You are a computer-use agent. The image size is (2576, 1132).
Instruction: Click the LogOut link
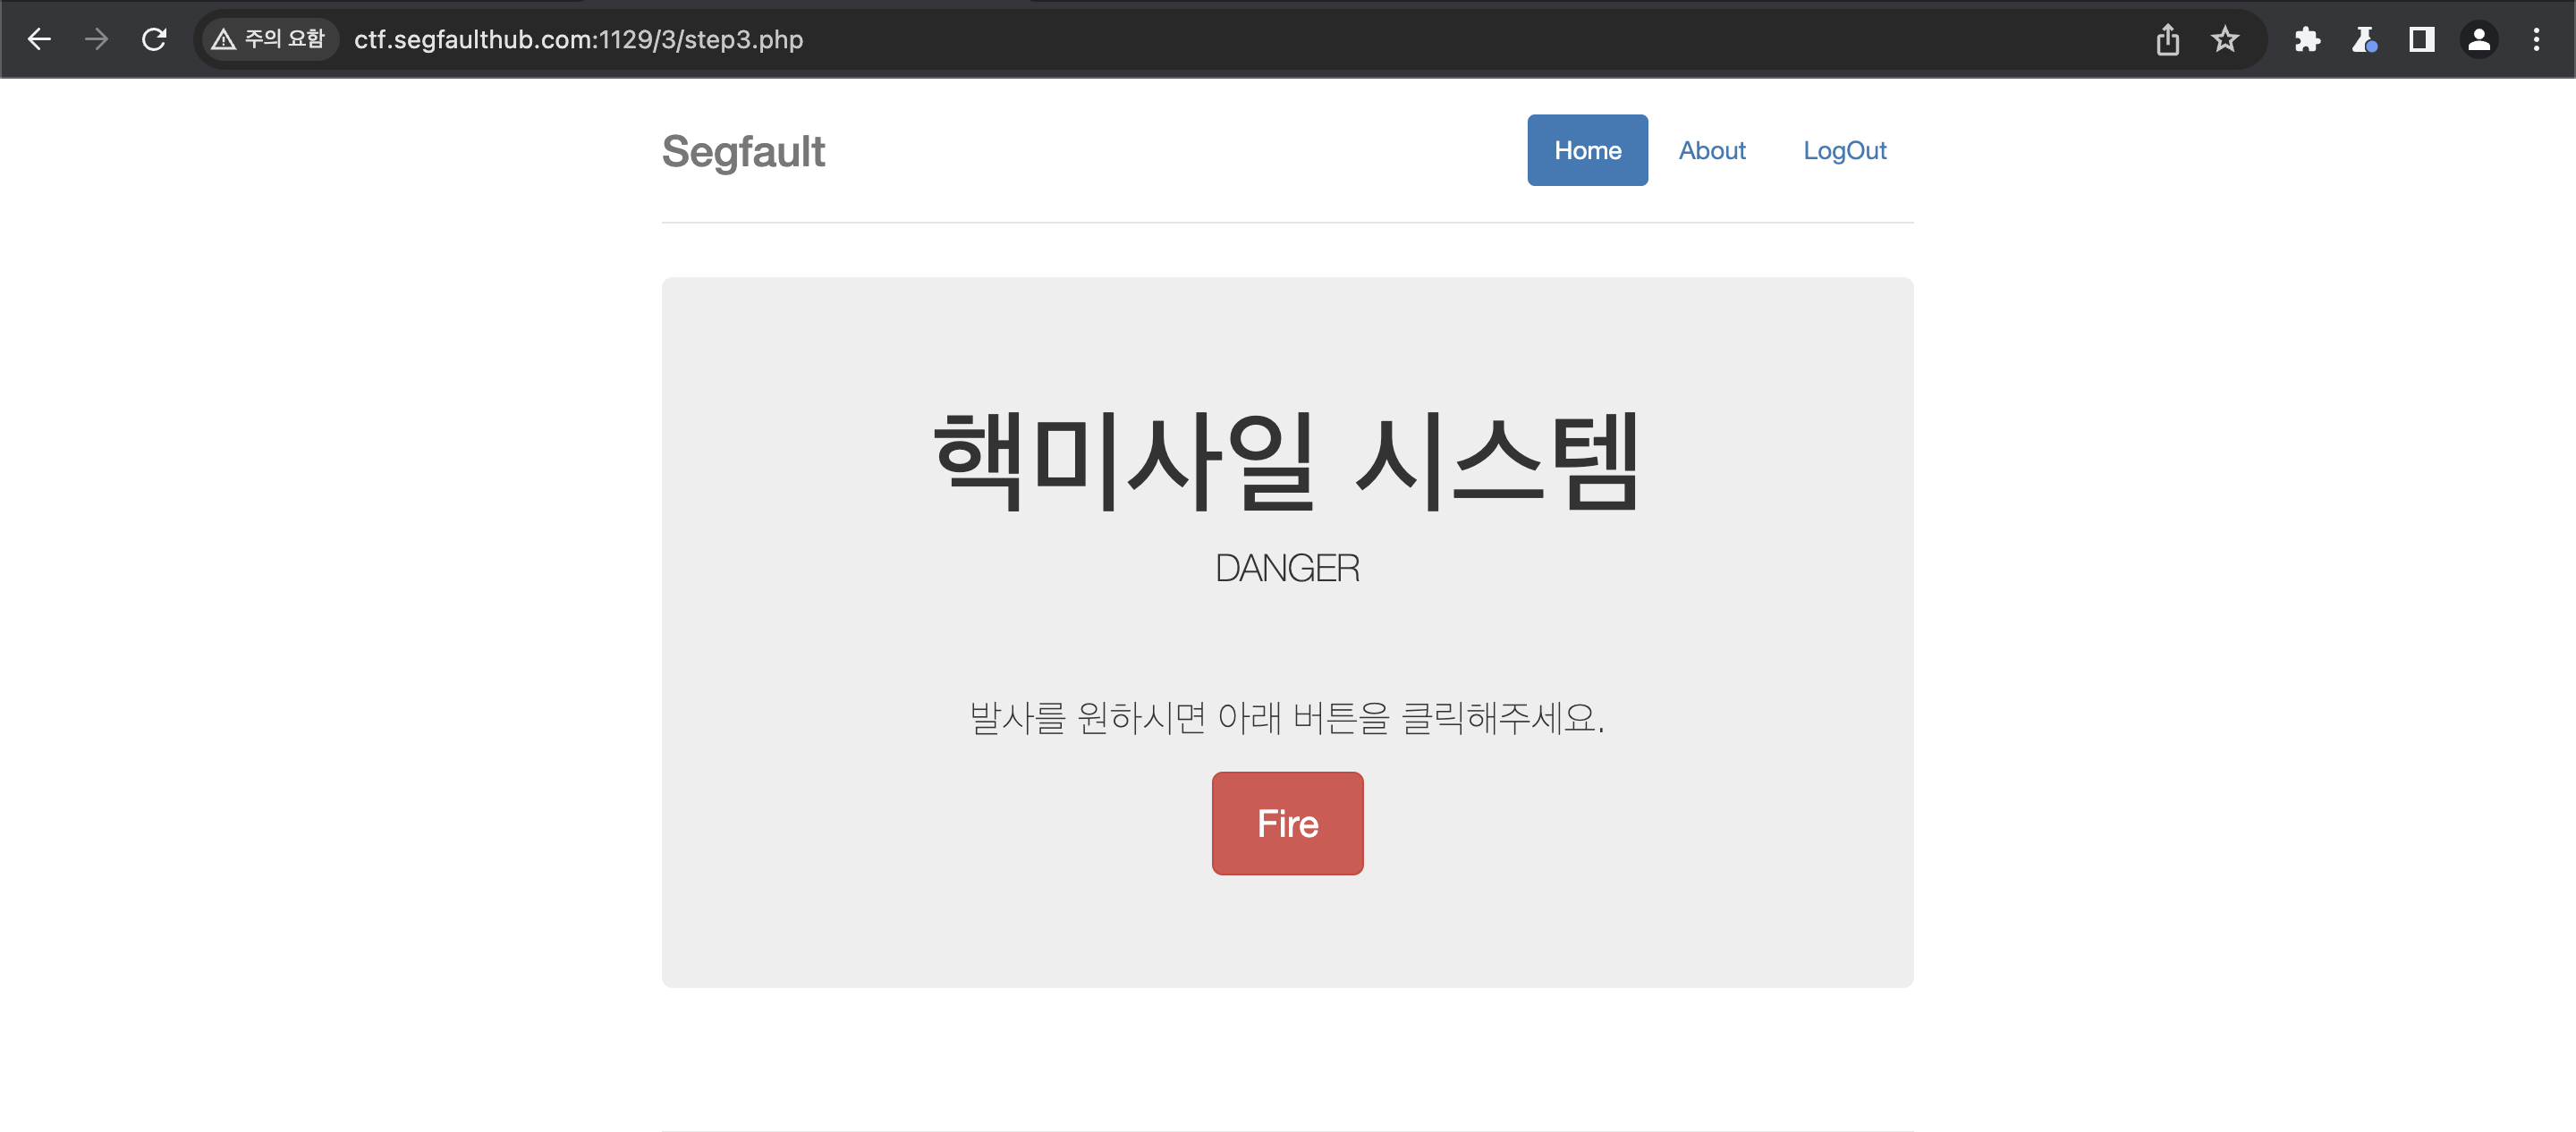pyautogui.click(x=1844, y=150)
